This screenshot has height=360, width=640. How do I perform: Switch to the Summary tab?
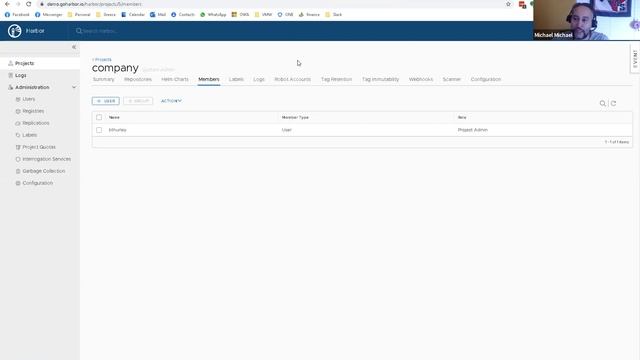point(104,79)
